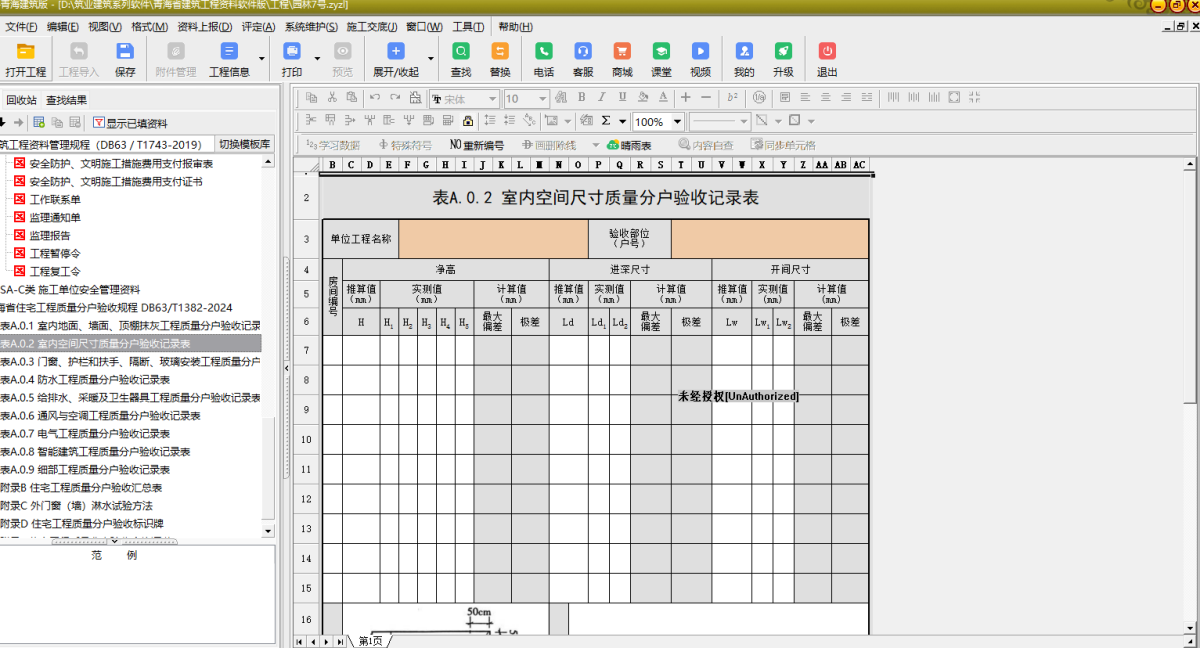Click the 打开工程 (Open Project) toolbar icon
Screen dimensions: 1200x648
pyautogui.click(x=25, y=60)
